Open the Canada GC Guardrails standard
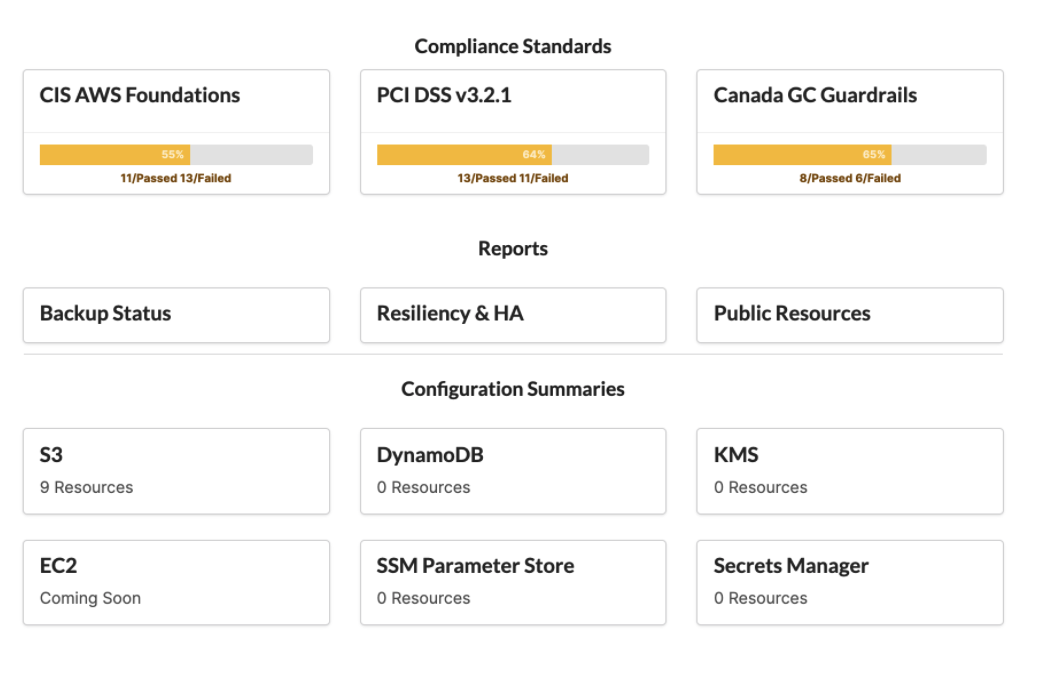 (815, 96)
